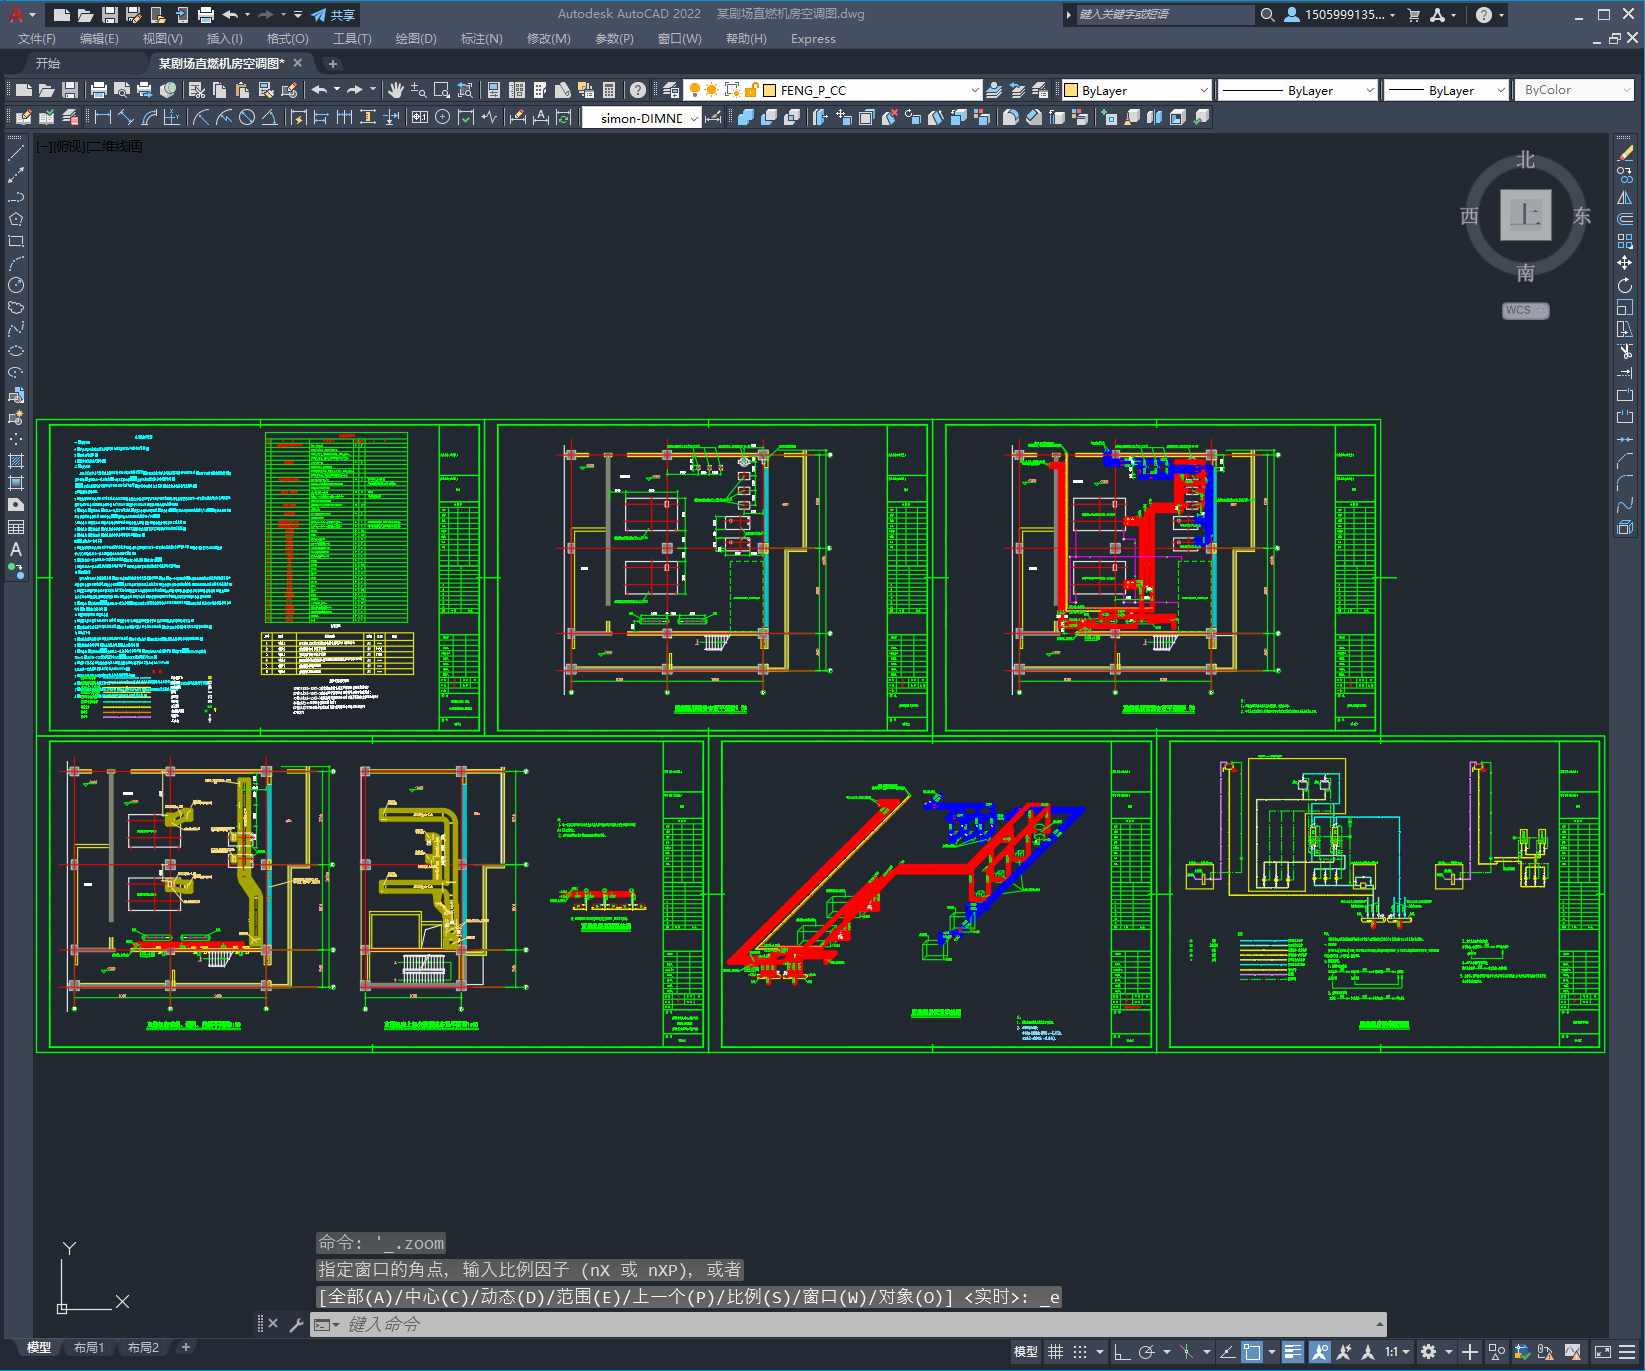
Task: Toggle the drawing grid display
Action: [1055, 1352]
